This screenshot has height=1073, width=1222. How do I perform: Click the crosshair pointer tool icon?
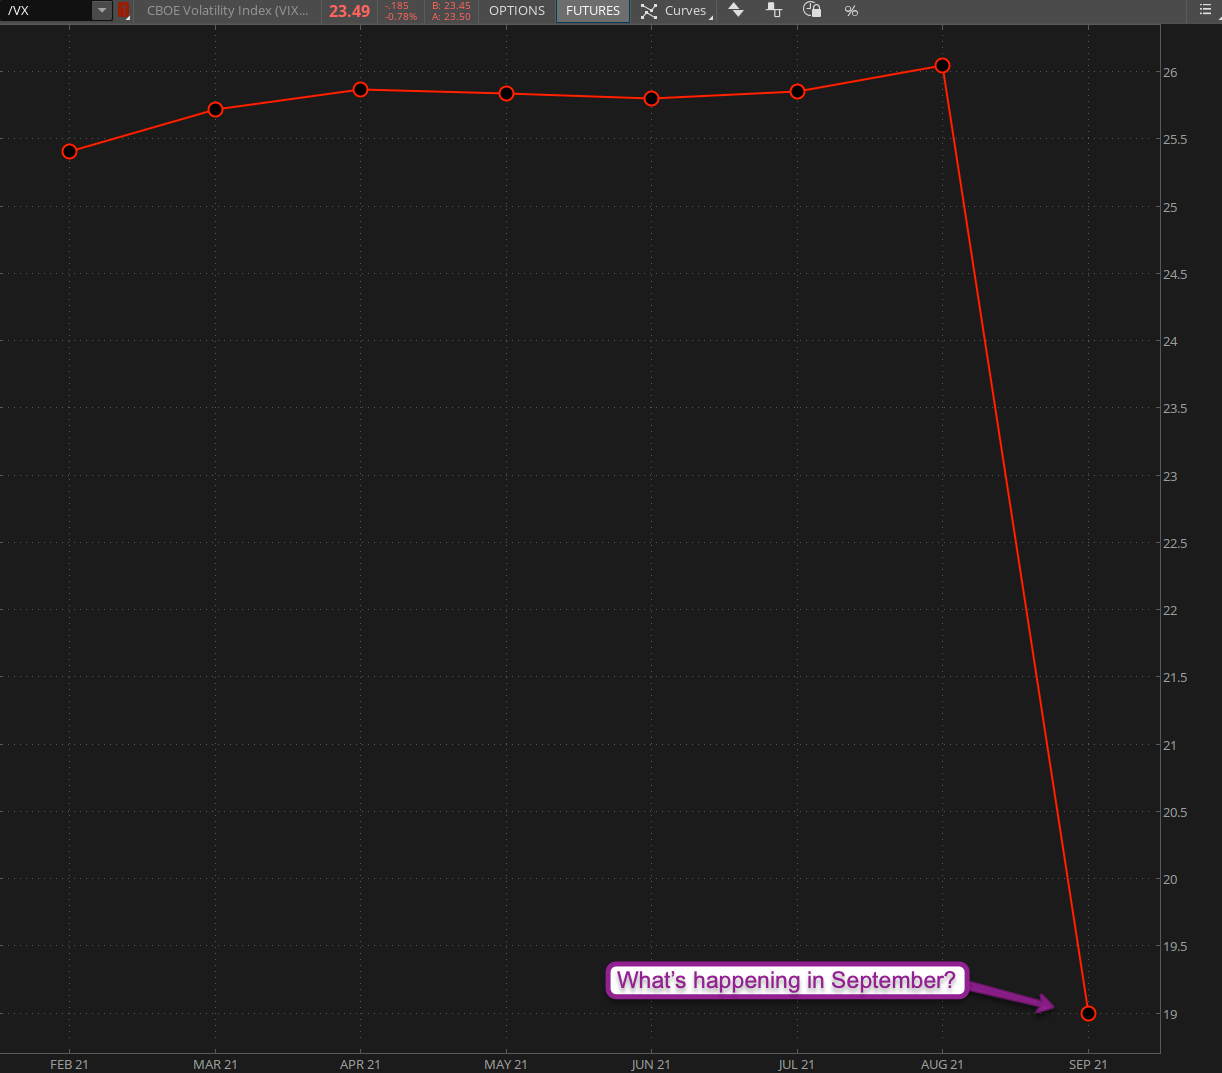point(773,11)
